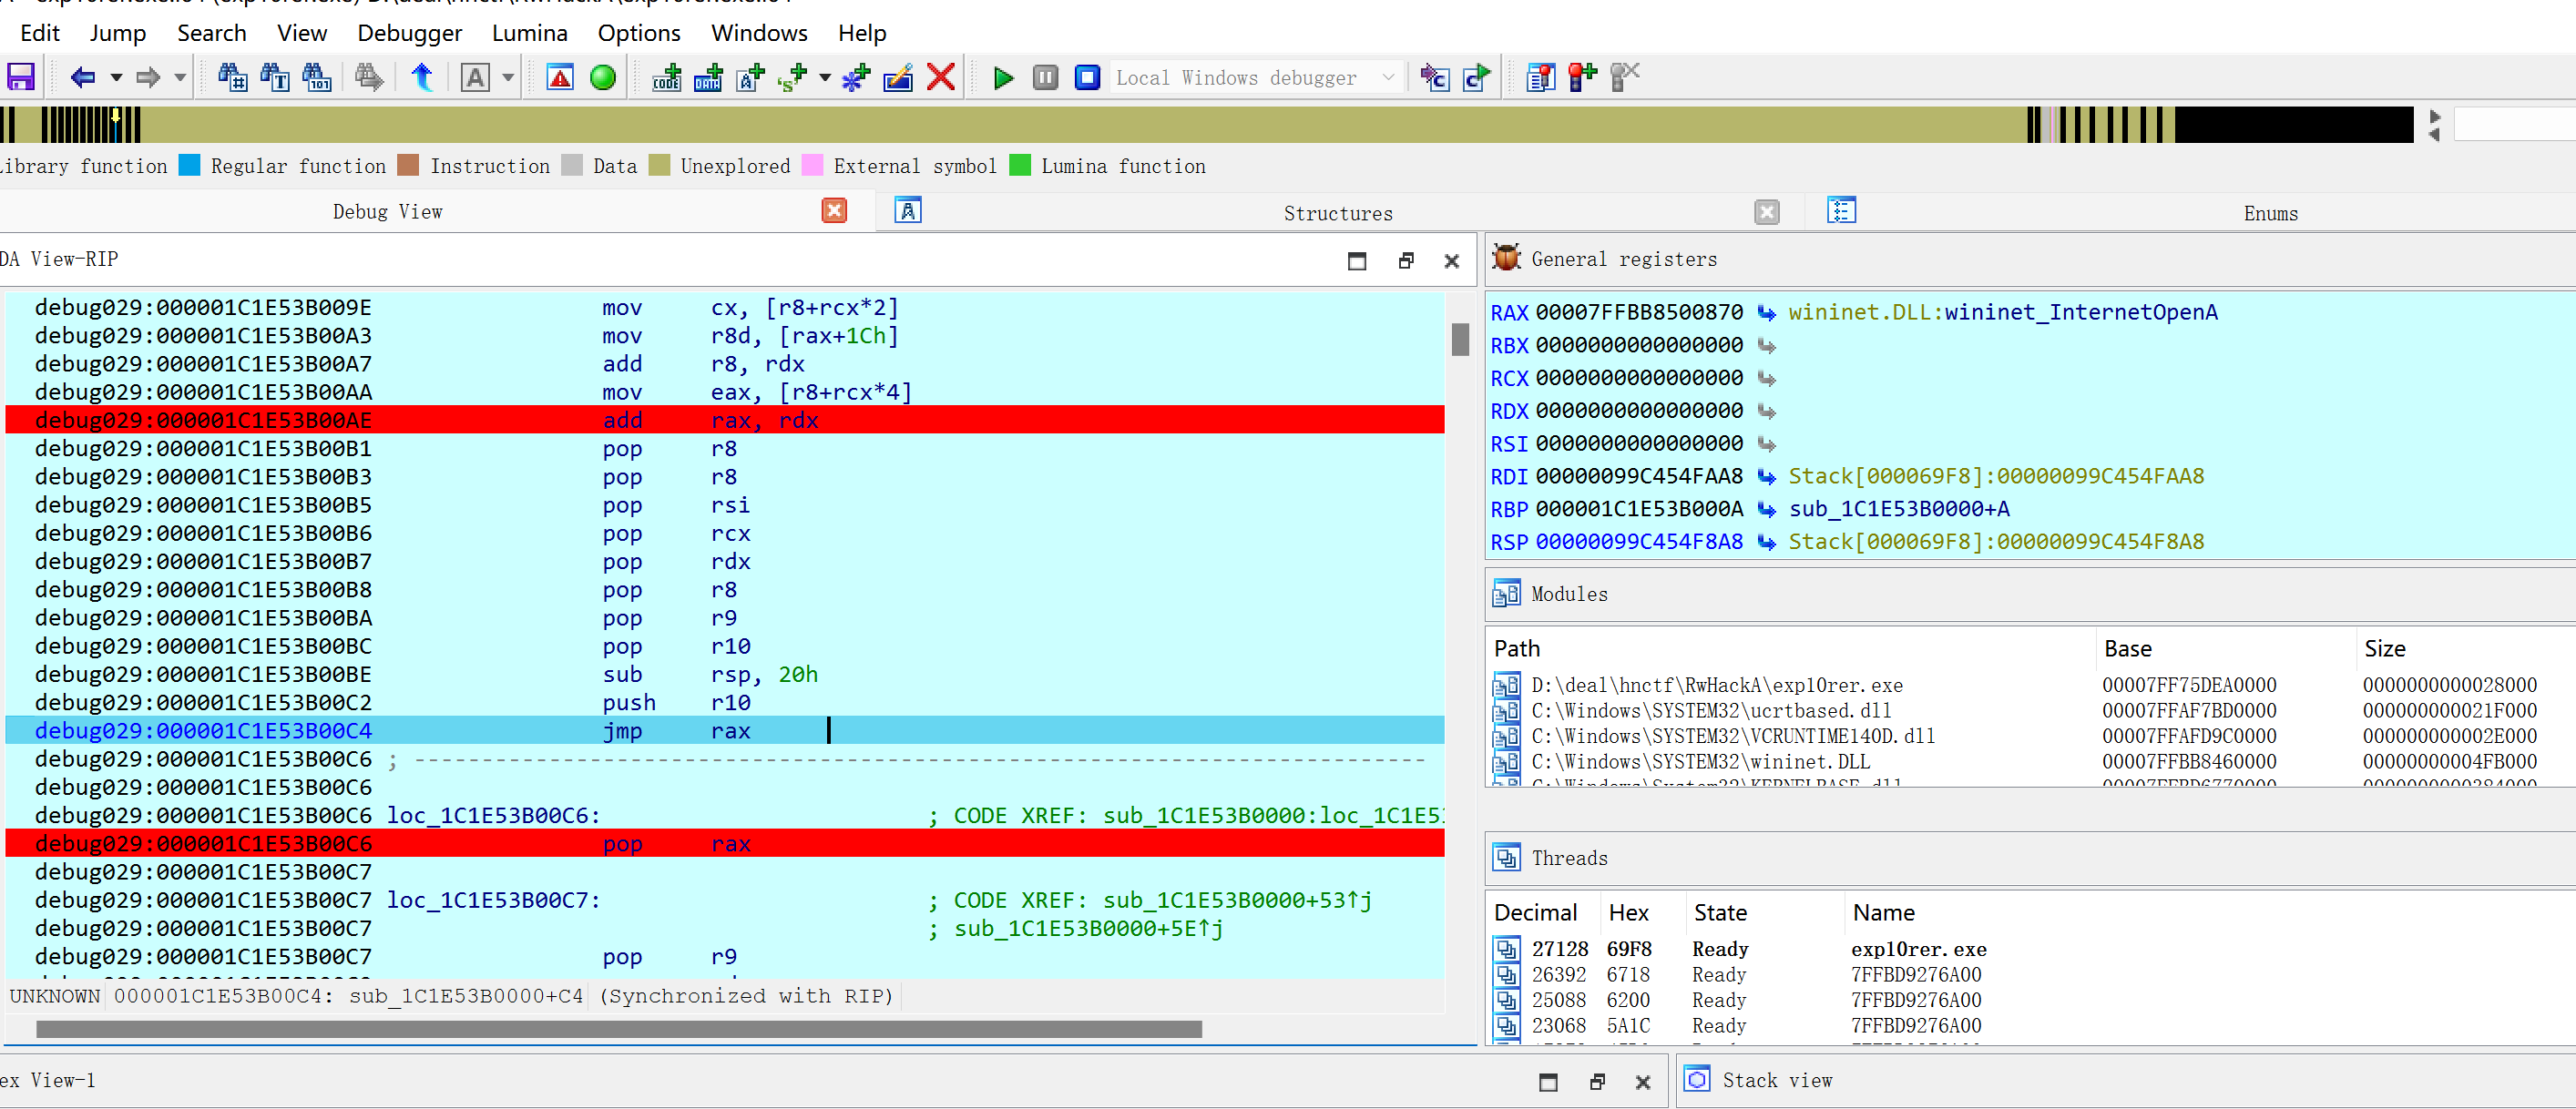The width and height of the screenshot is (2576, 1109).
Task: Open the Lumina menu
Action: pos(530,33)
